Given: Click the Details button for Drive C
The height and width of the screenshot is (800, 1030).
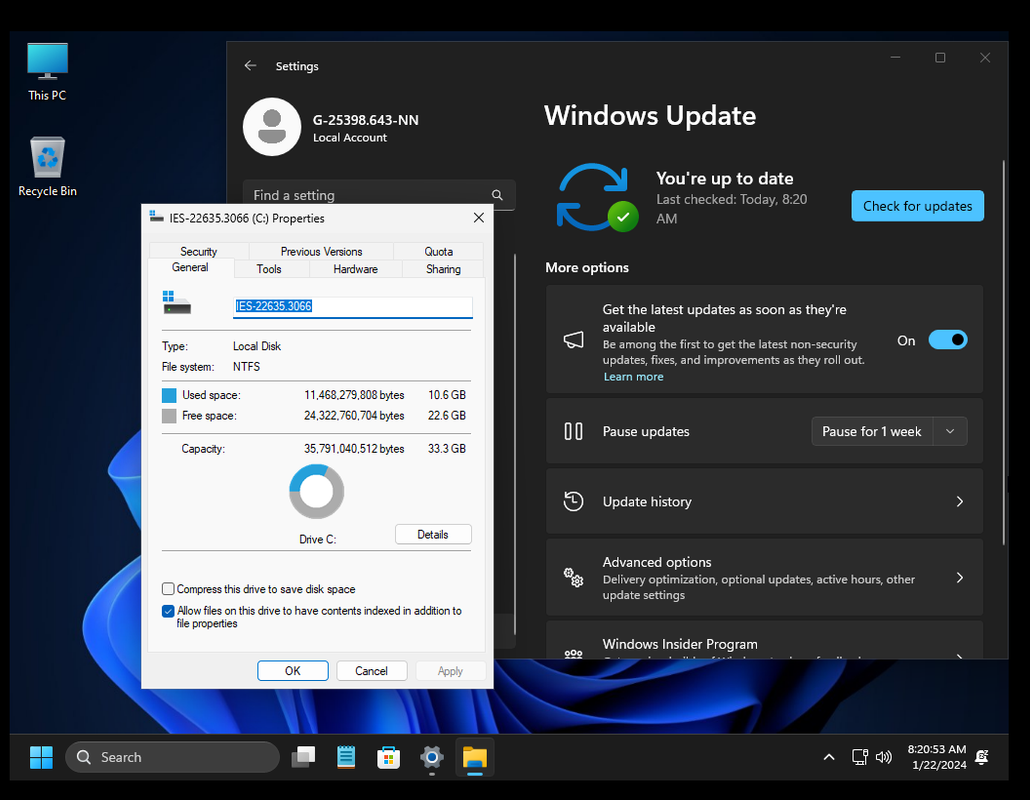Looking at the screenshot, I should 433,534.
